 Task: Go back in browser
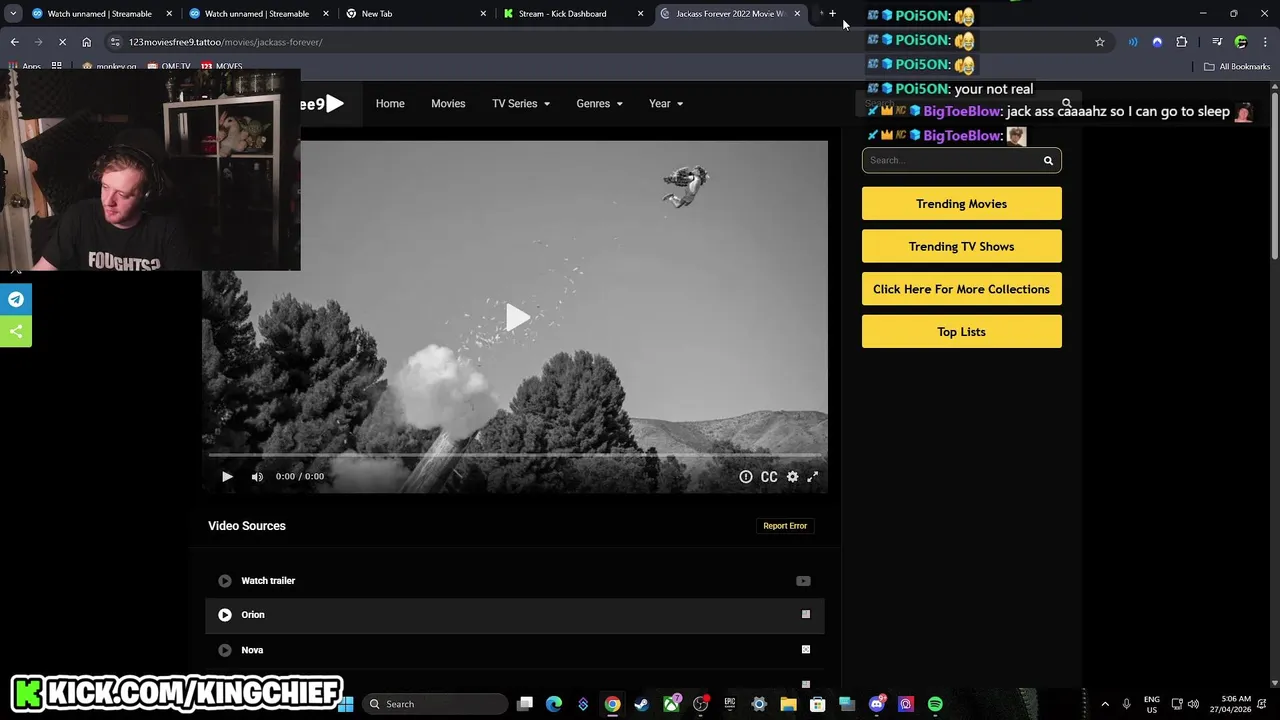(14, 42)
